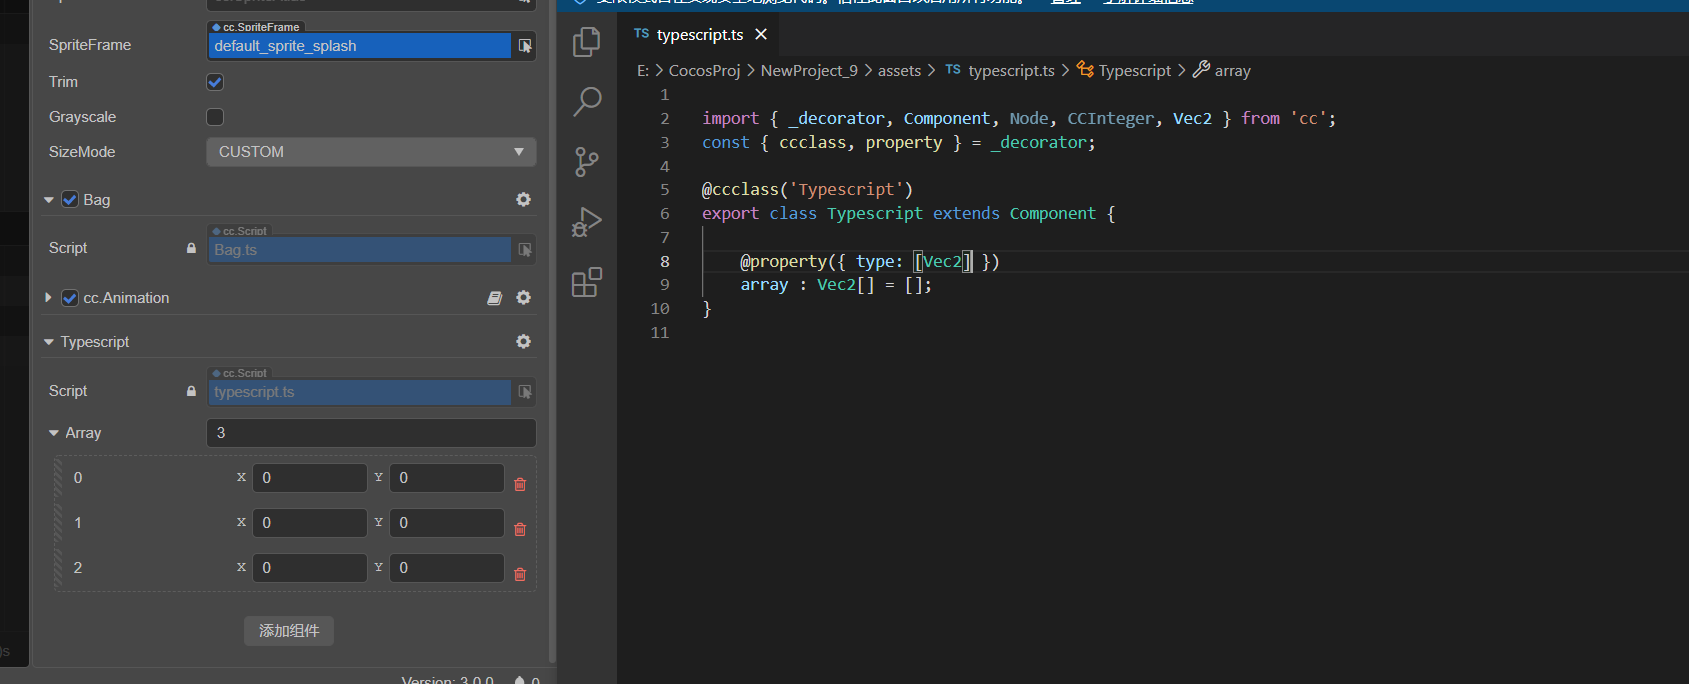Delete Array element 1
Viewport: 1689px width, 684px height.
point(520,529)
